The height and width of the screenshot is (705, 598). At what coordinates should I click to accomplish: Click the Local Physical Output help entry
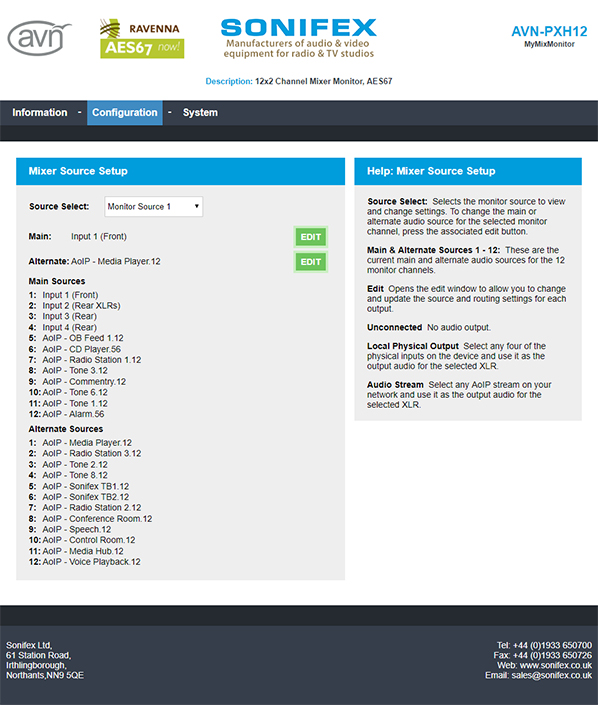coord(456,356)
